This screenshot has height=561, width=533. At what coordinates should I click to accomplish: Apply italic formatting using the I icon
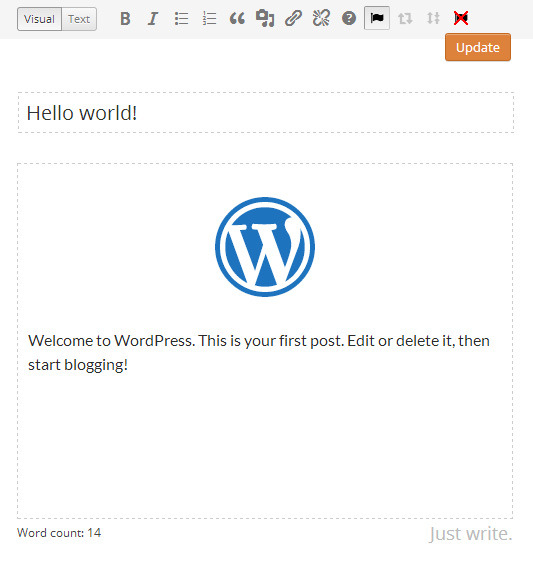(x=153, y=19)
